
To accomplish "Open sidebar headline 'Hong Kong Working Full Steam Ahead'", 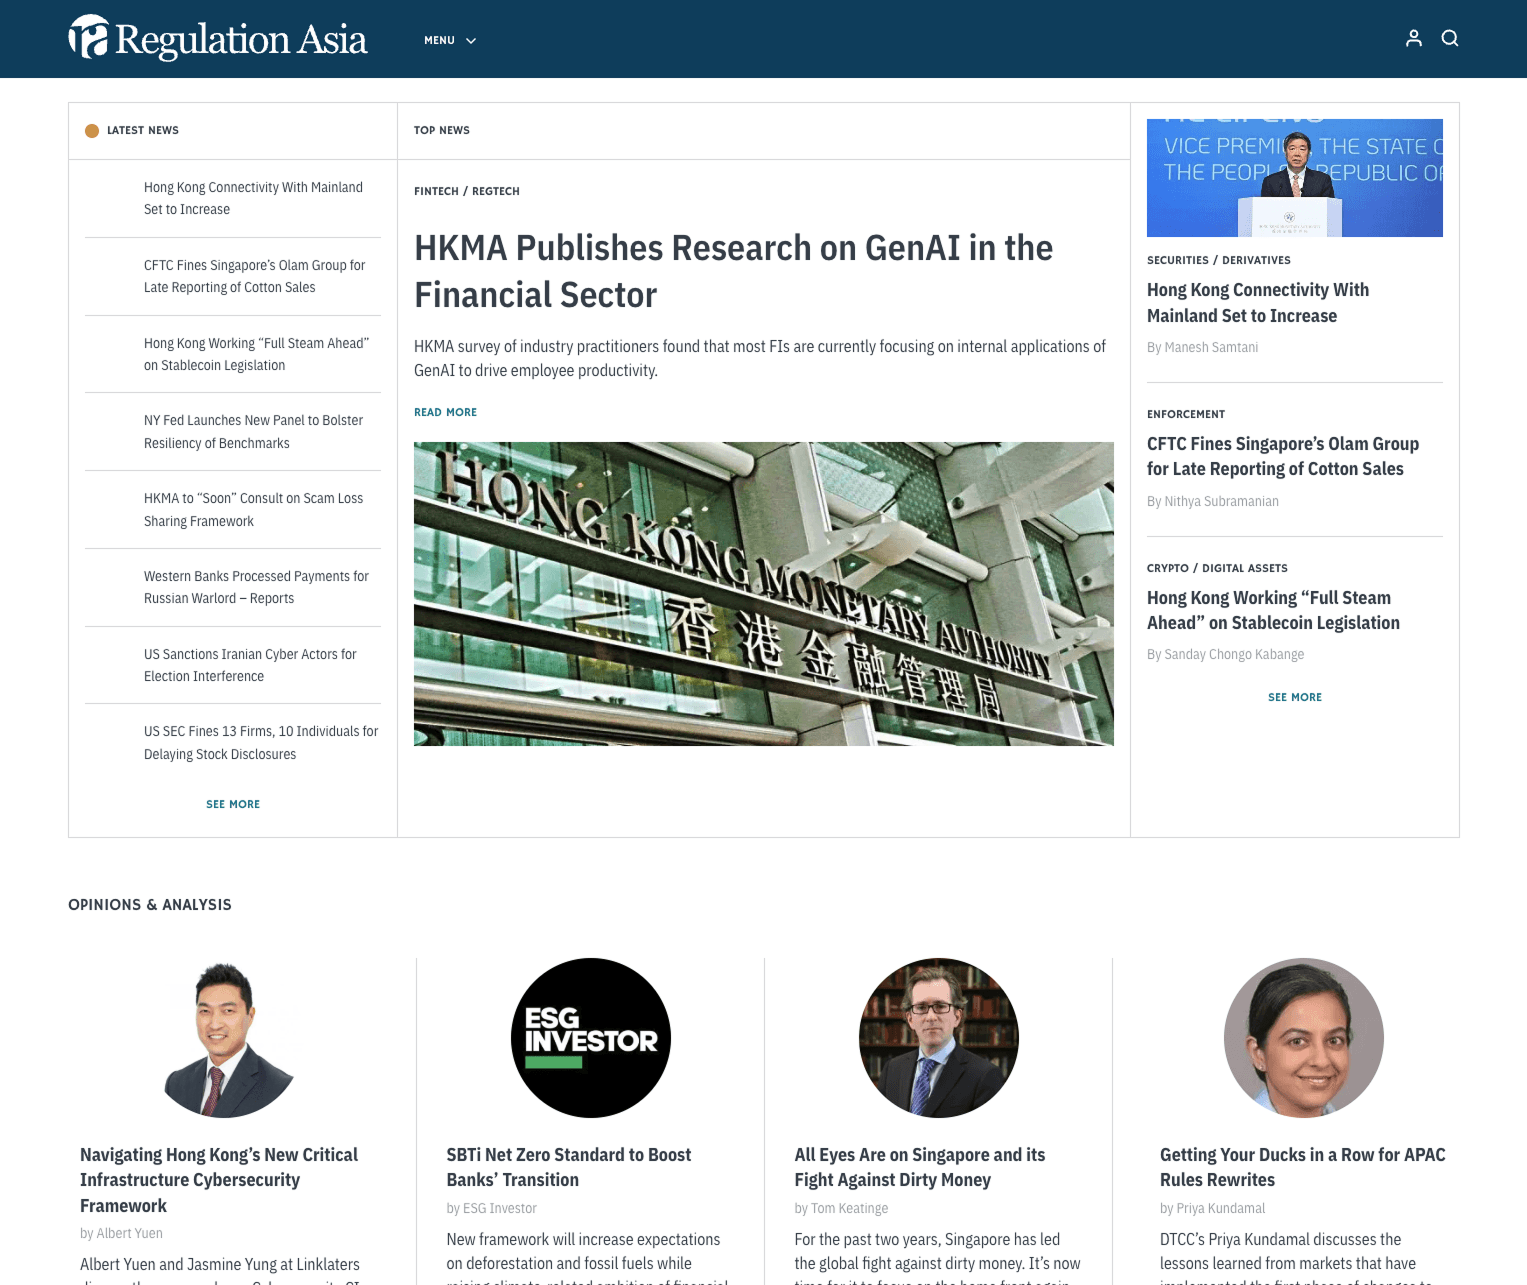I will point(1274,610).
